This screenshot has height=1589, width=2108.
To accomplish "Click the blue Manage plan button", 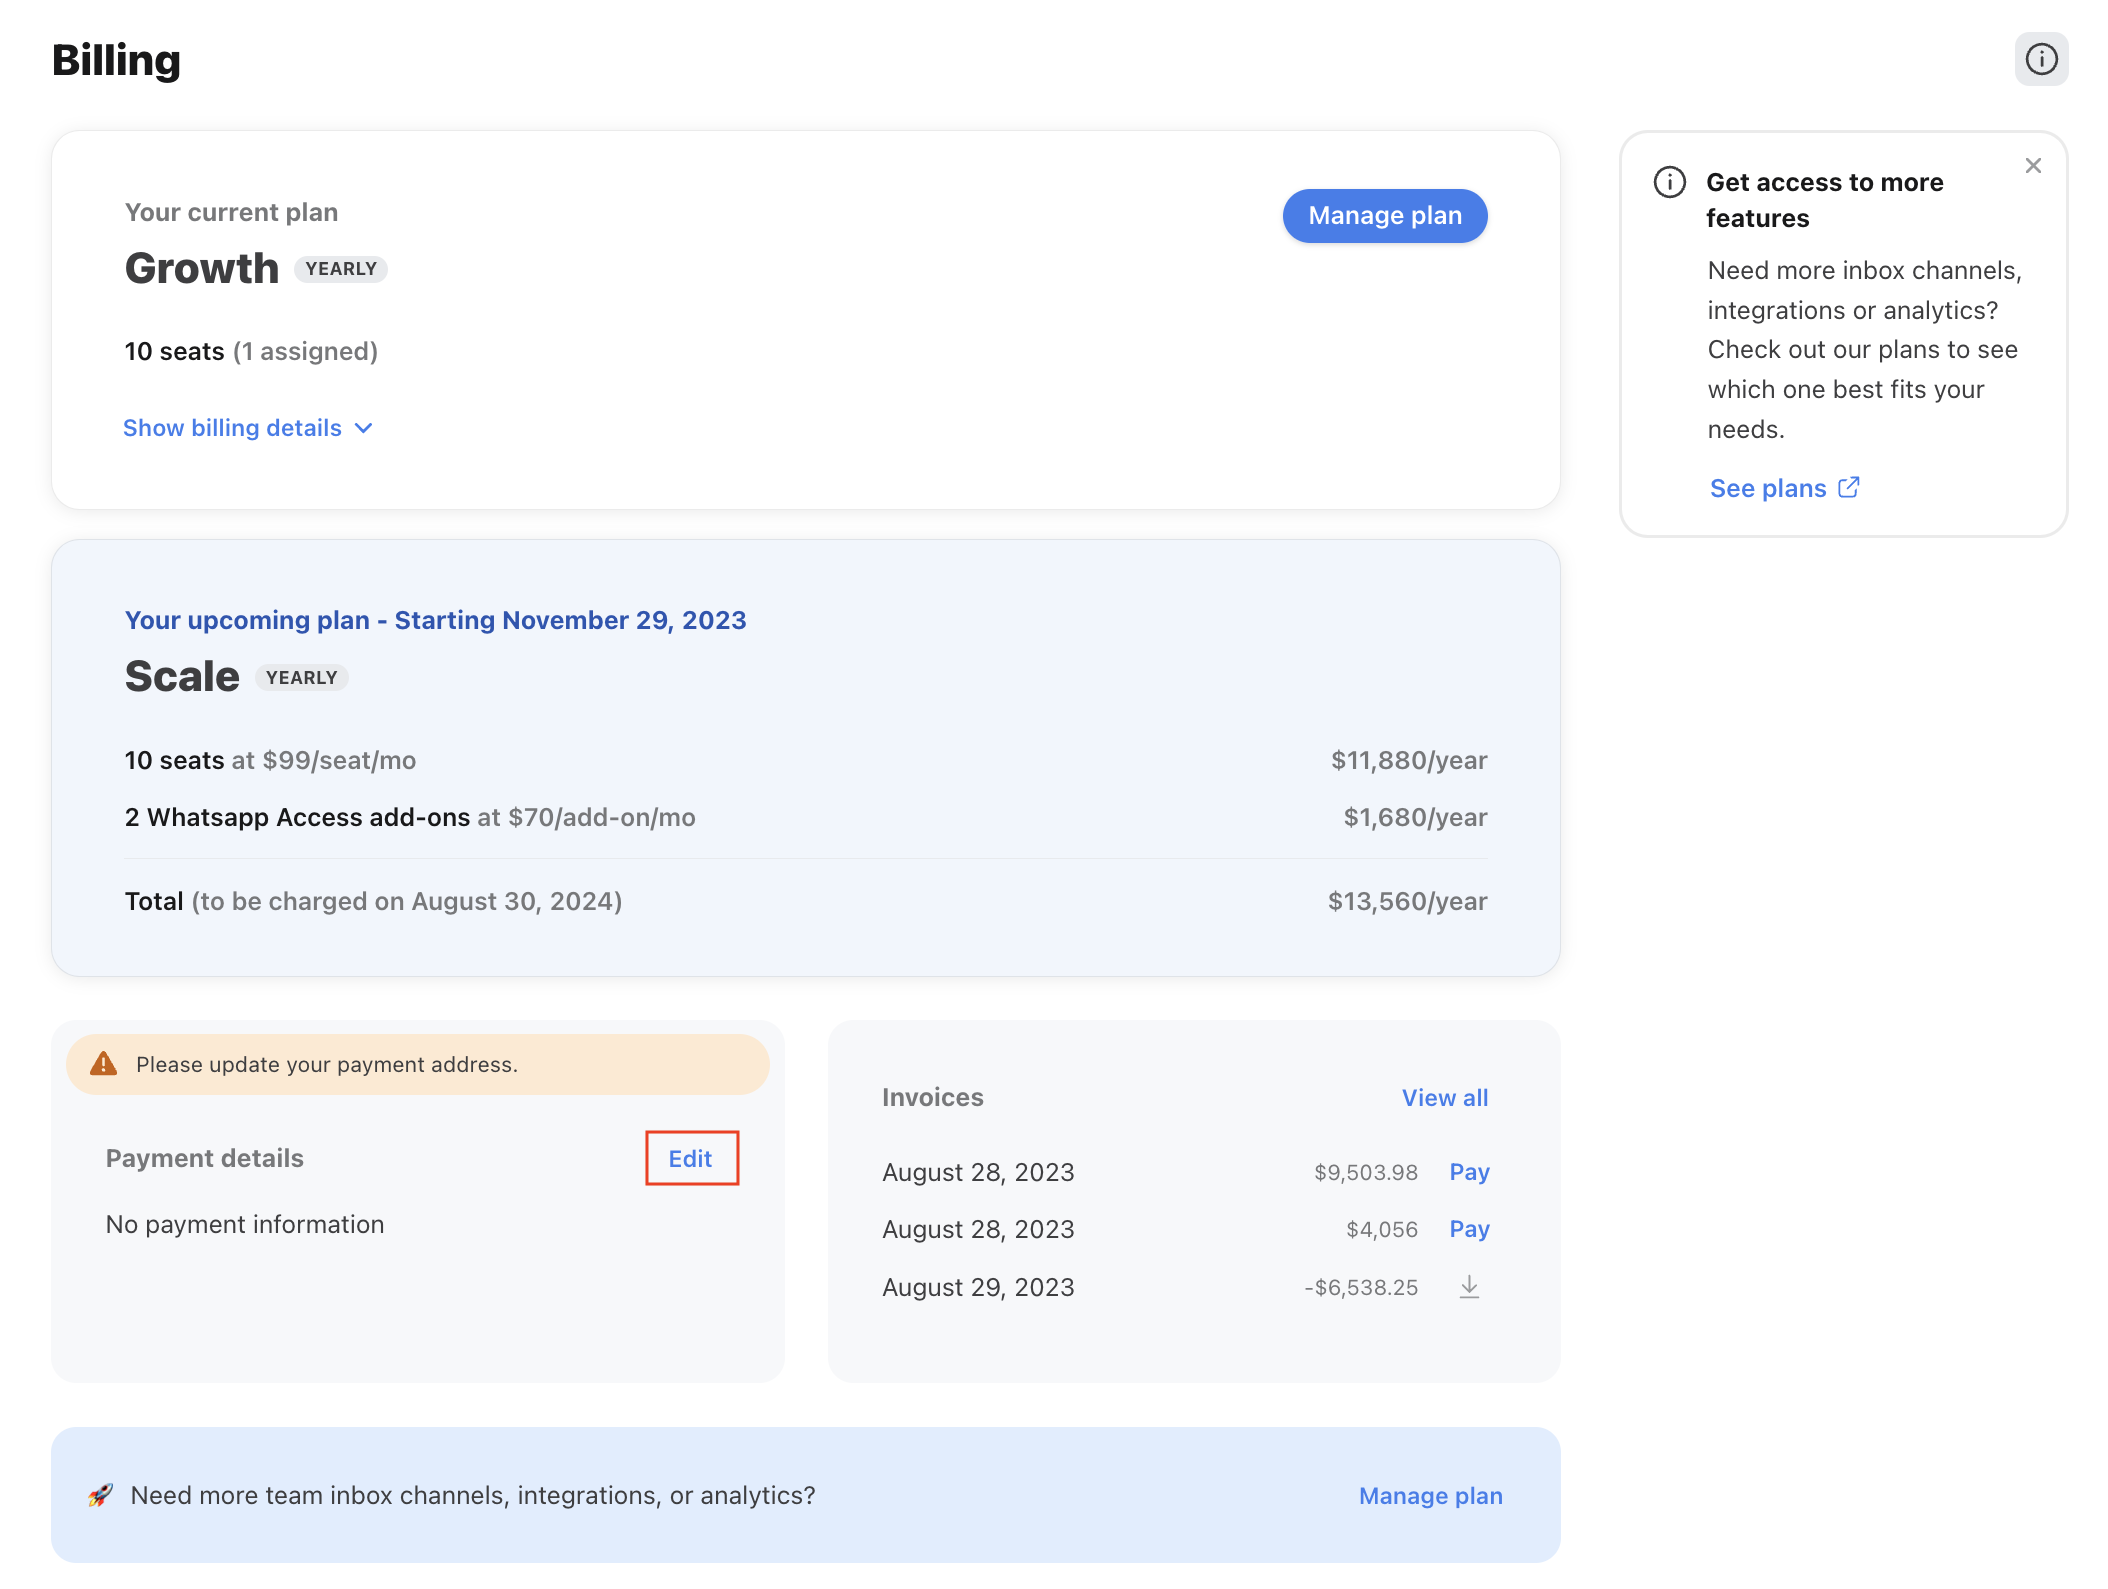I will click(1385, 215).
